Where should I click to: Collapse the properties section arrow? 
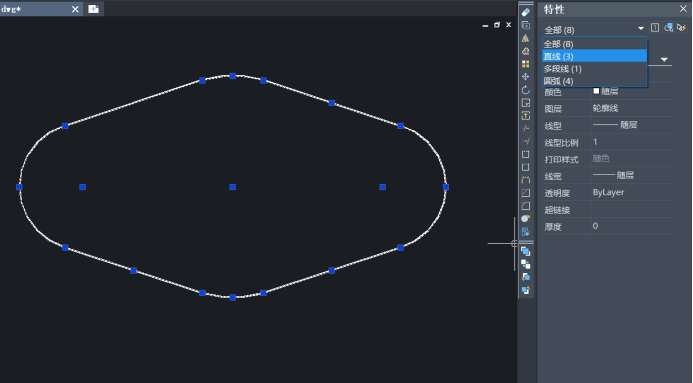pos(664,60)
